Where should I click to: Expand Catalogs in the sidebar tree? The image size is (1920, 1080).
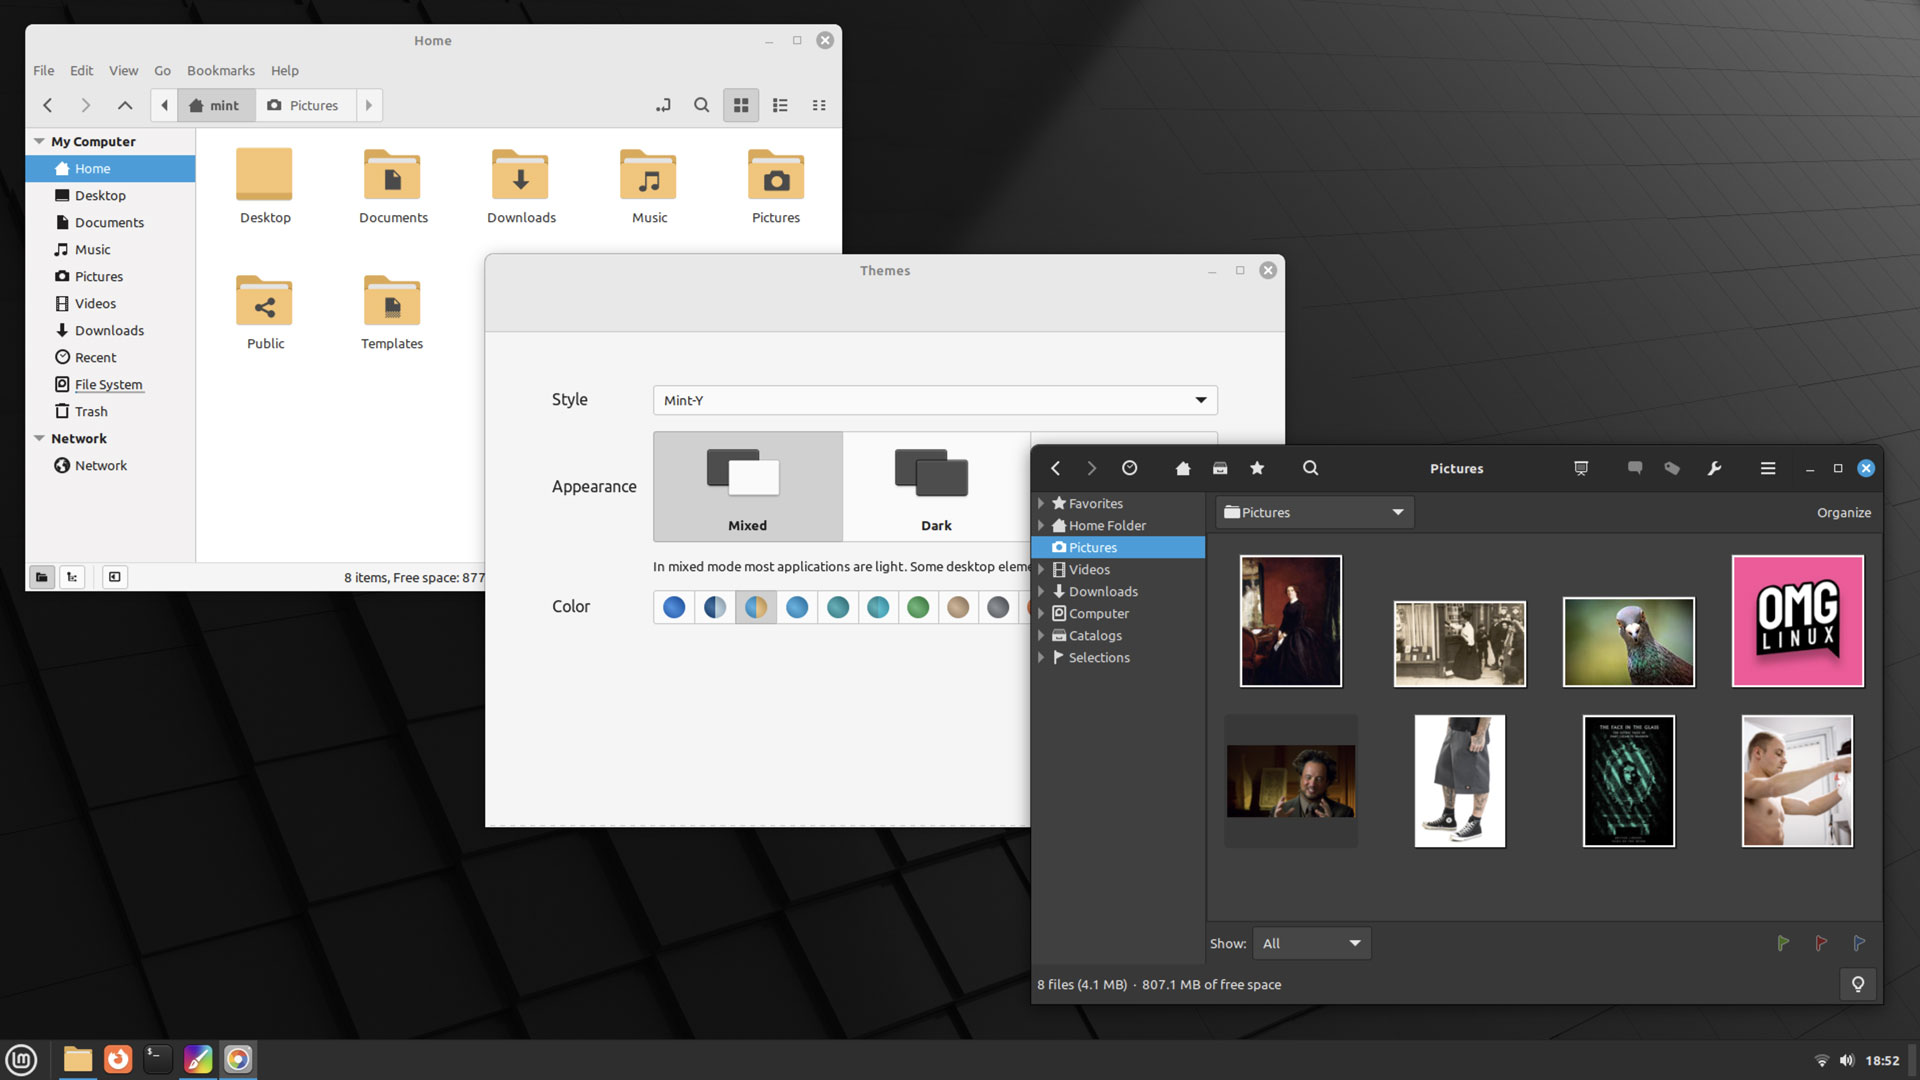[x=1040, y=635]
